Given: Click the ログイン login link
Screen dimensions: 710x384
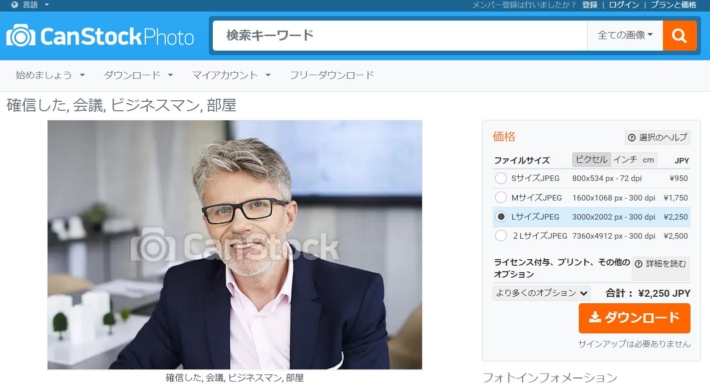Looking at the screenshot, I should [624, 5].
